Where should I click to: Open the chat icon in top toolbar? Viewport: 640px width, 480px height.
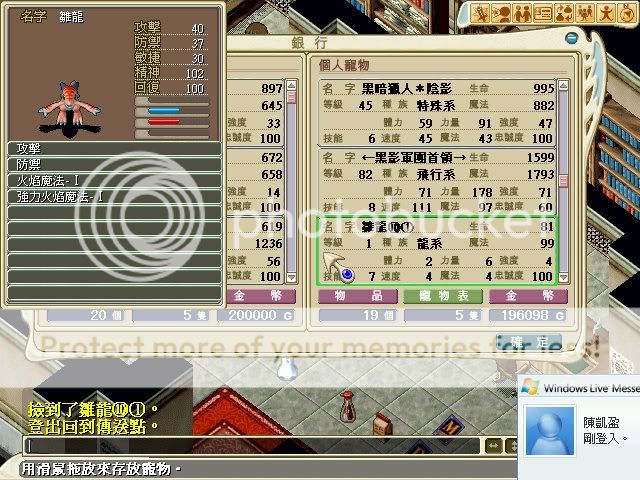(x=503, y=13)
